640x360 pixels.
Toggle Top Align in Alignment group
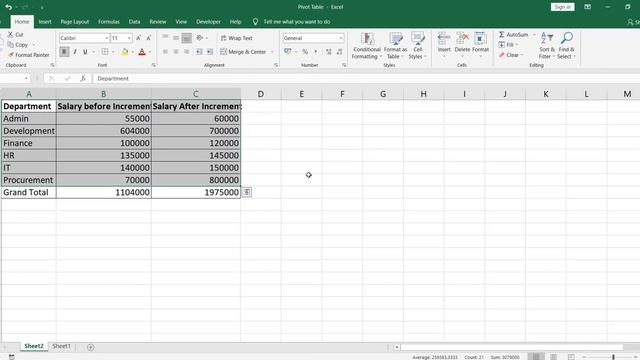click(x=165, y=38)
